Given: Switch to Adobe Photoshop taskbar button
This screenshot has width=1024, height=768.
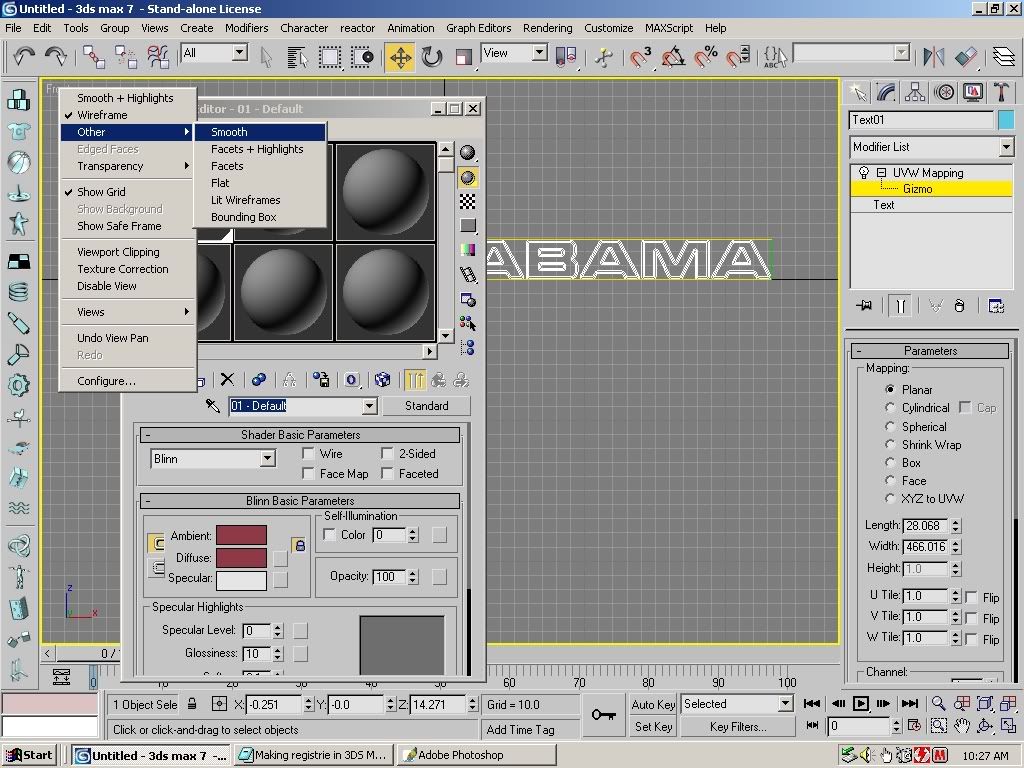Looking at the screenshot, I should point(477,755).
